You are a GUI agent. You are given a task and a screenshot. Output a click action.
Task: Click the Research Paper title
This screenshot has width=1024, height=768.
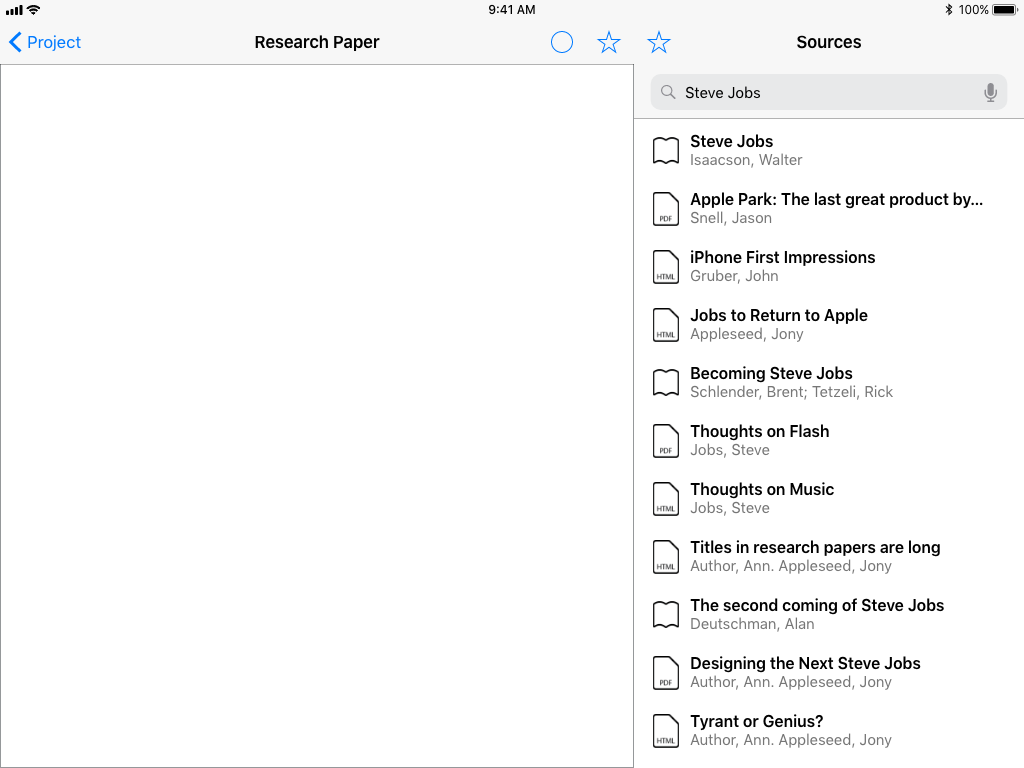317,42
